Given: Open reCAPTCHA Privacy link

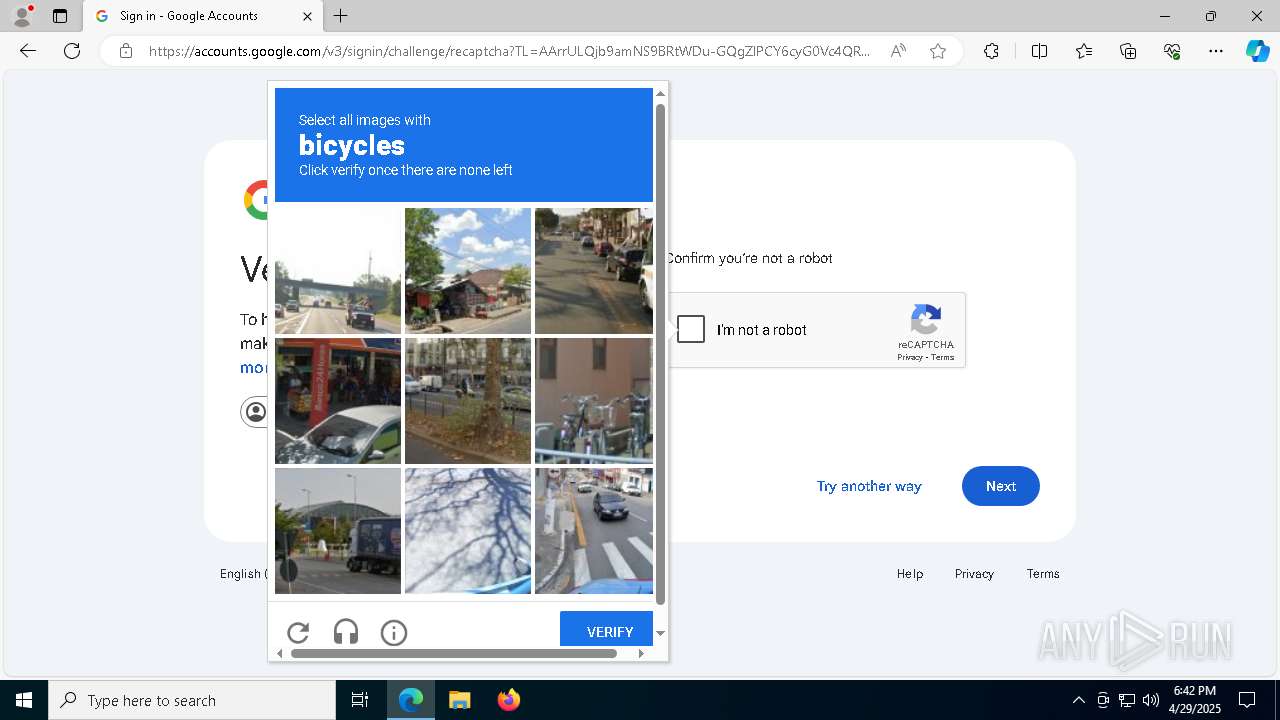Looking at the screenshot, I should [x=910, y=357].
